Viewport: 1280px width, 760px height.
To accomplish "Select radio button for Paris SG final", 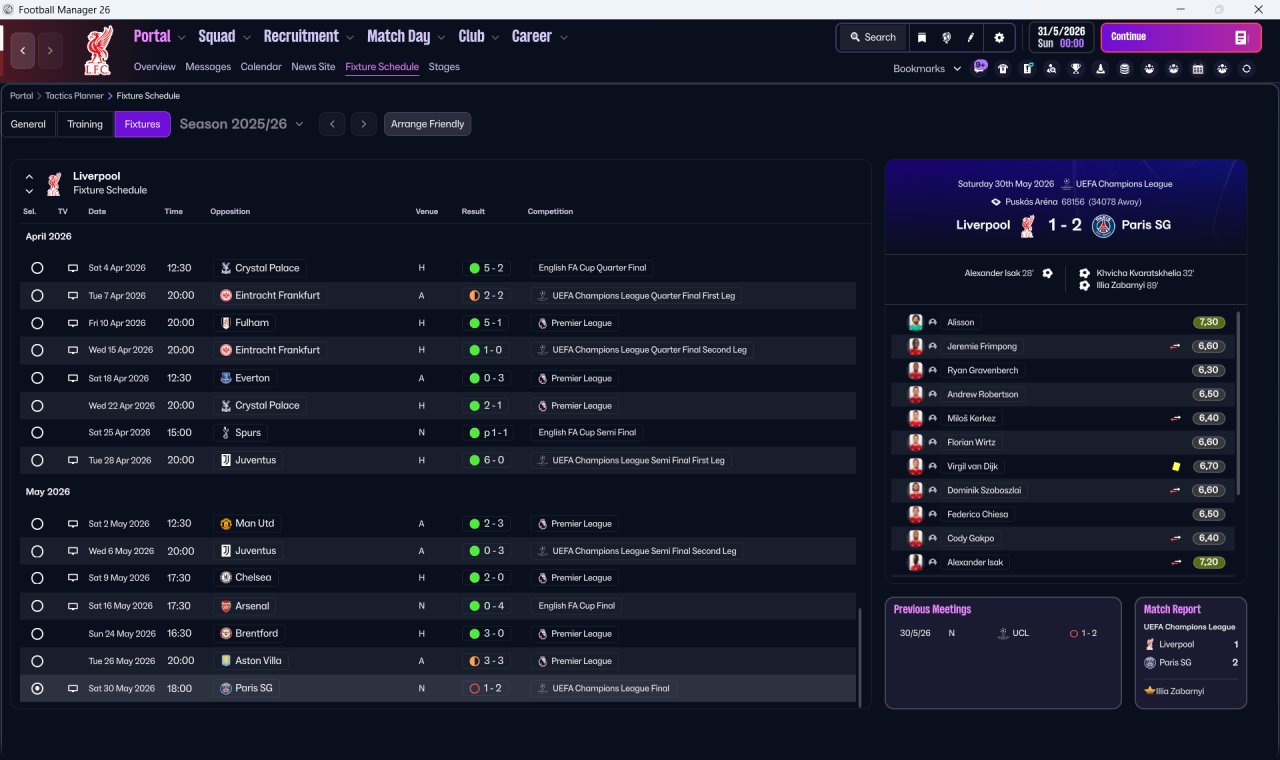I will pyautogui.click(x=37, y=688).
